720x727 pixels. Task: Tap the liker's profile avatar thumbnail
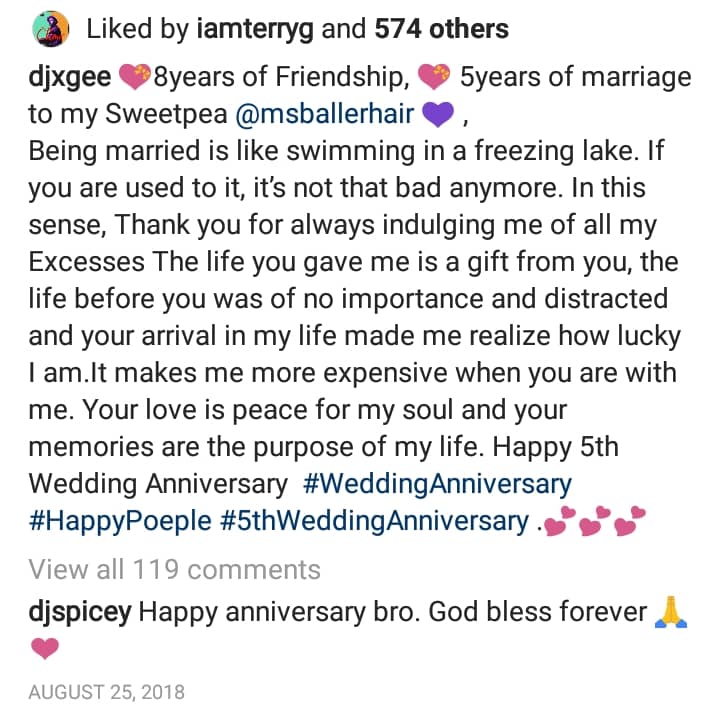(53, 28)
